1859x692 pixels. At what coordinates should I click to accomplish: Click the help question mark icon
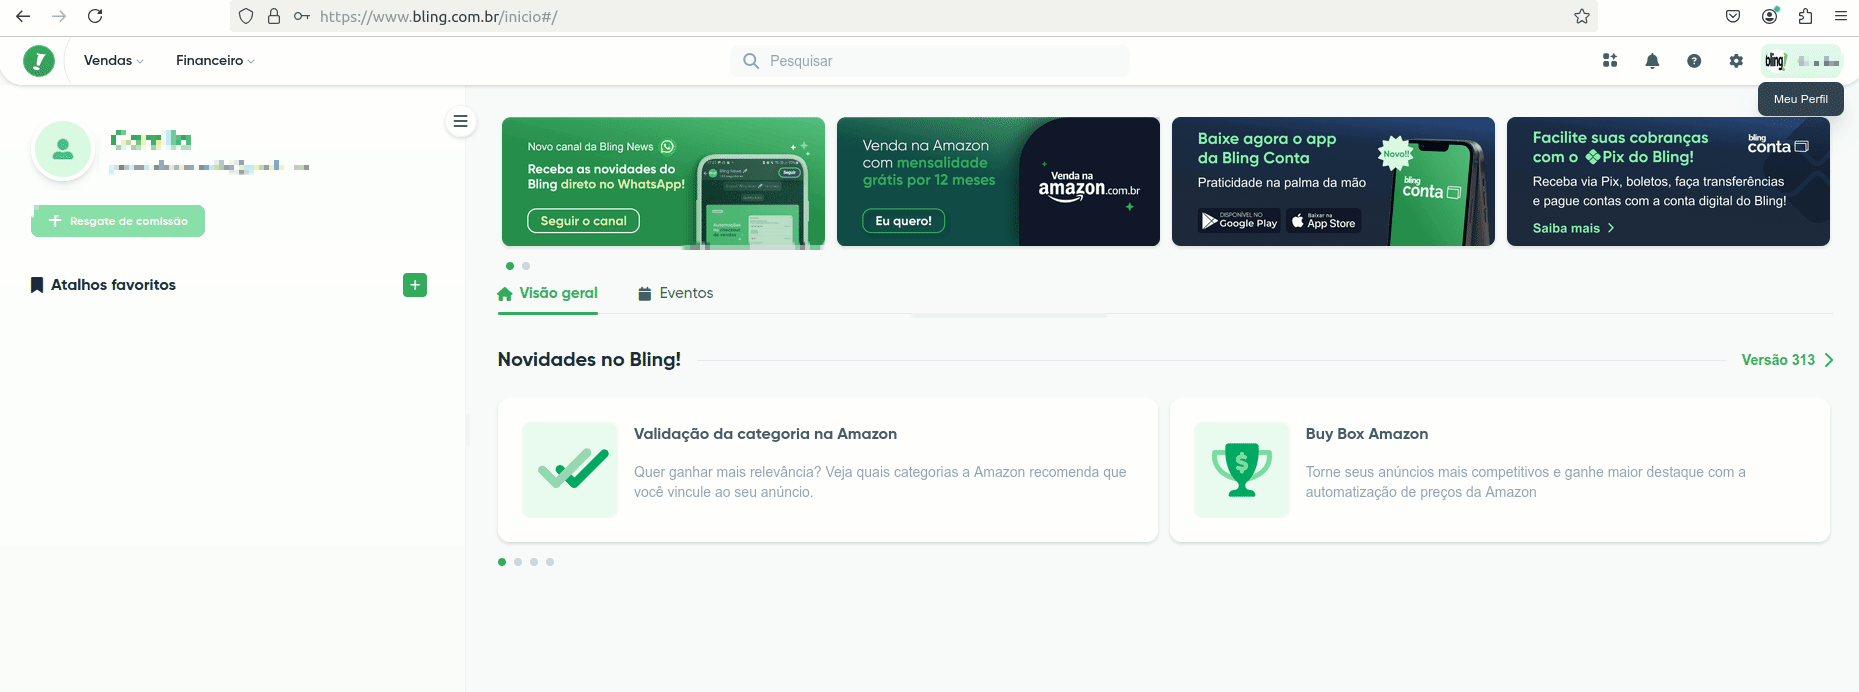coord(1694,61)
